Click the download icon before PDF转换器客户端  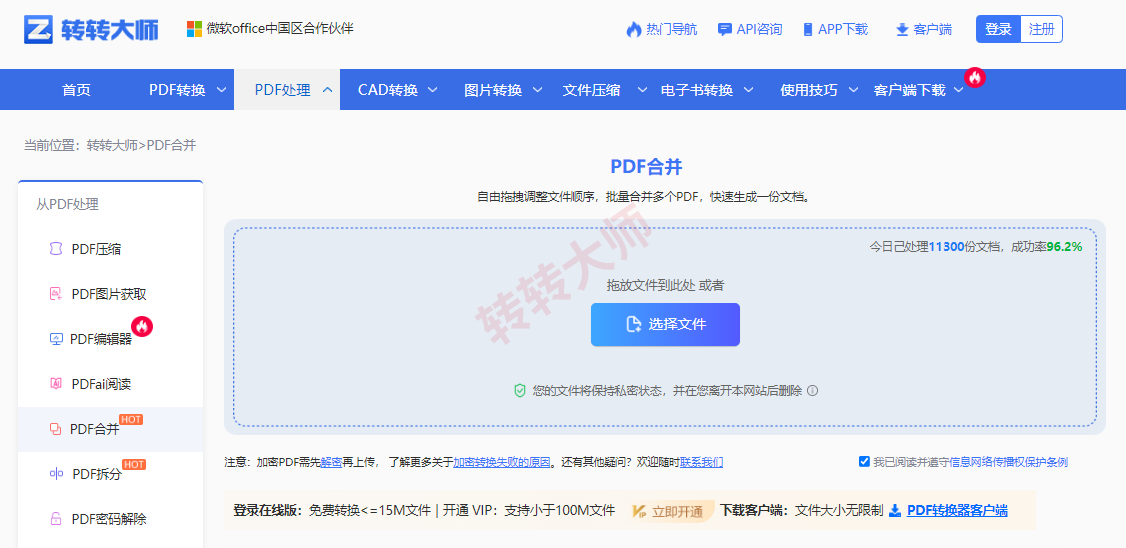point(895,511)
